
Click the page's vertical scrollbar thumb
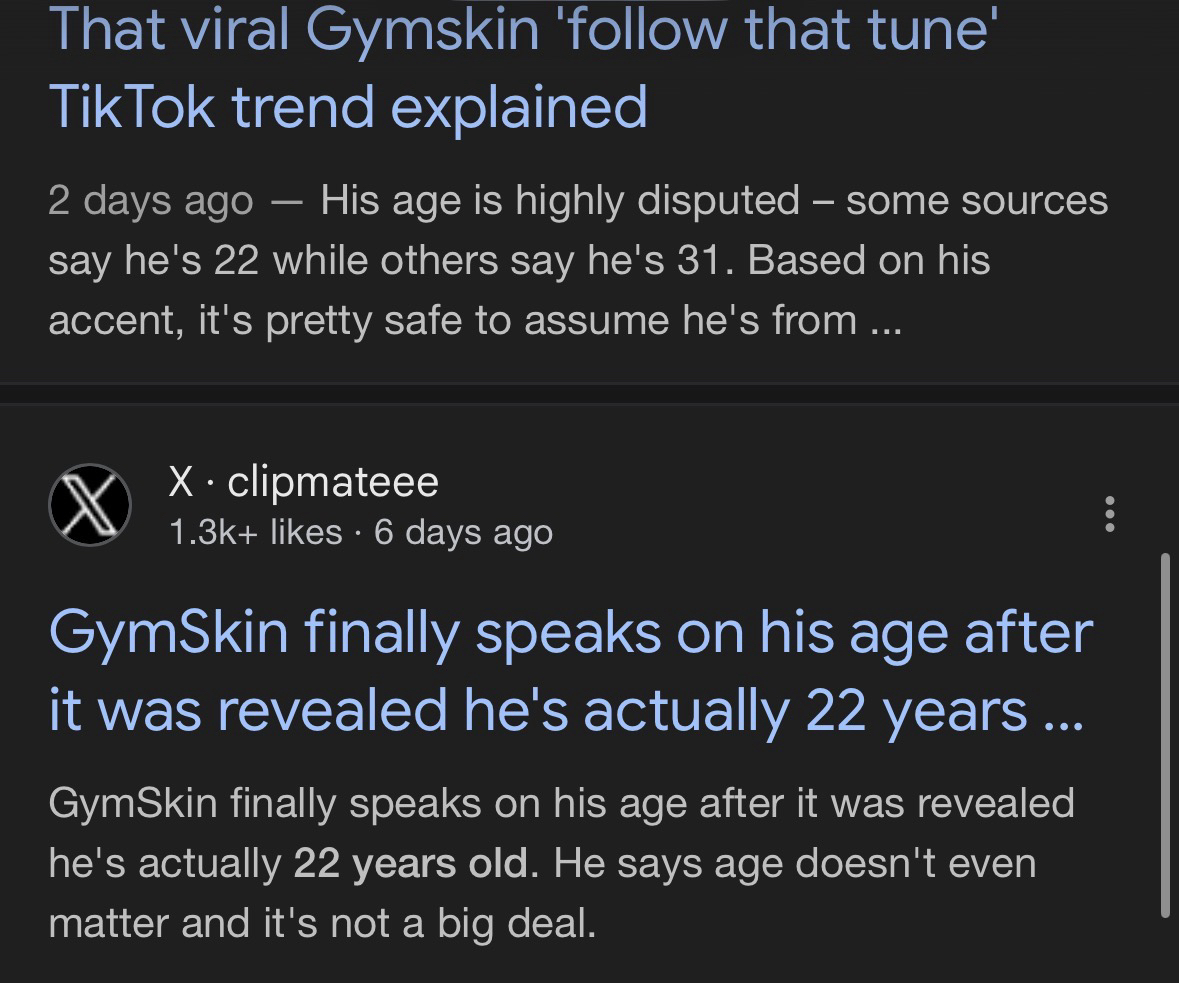coord(1165,735)
